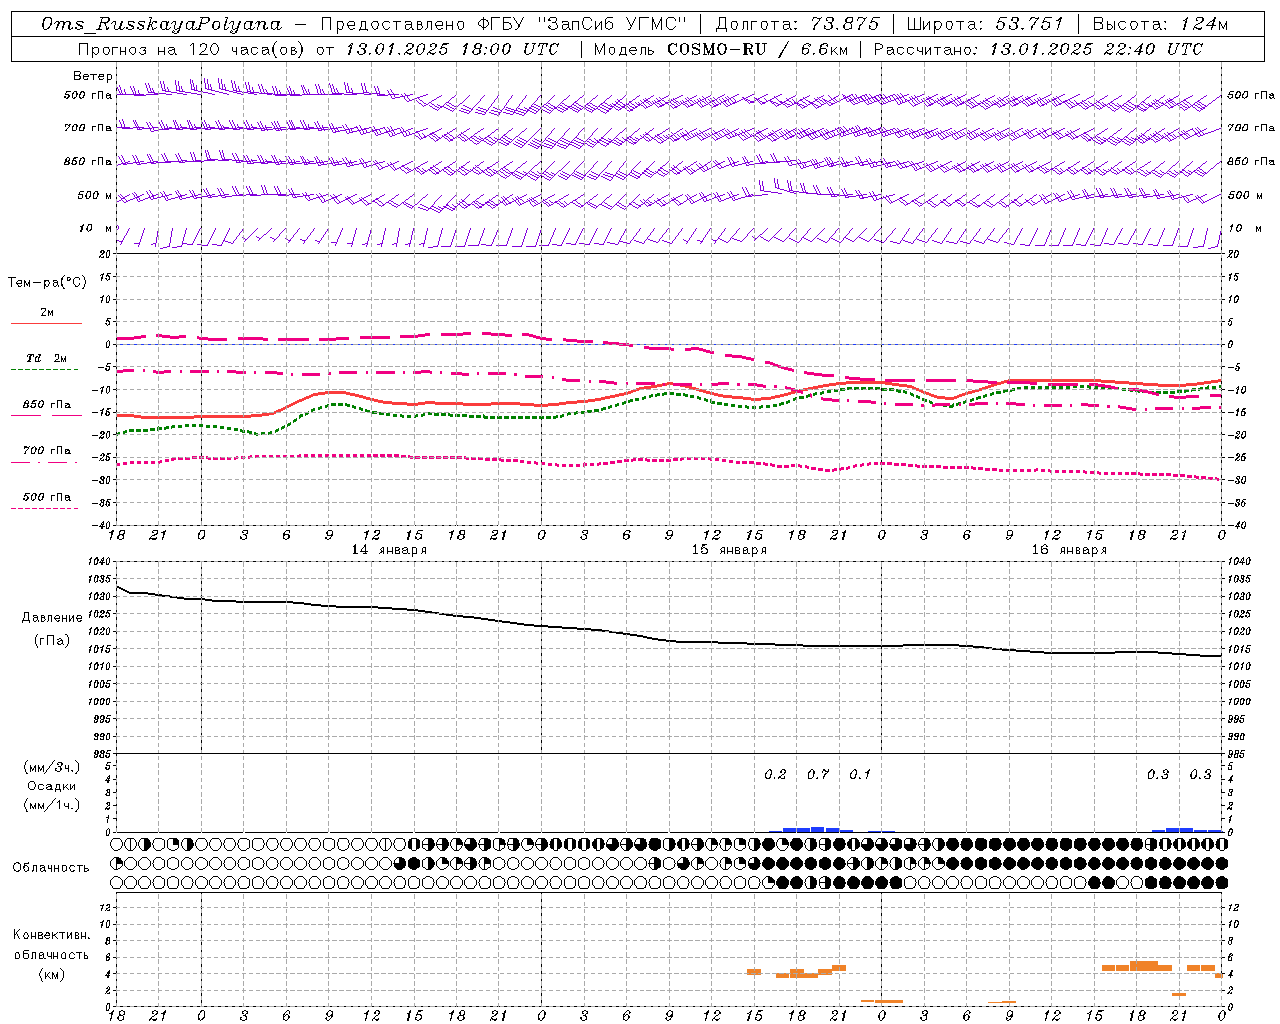
Task: Click the (км) unit under convective cloudiness
Action: 52,974
